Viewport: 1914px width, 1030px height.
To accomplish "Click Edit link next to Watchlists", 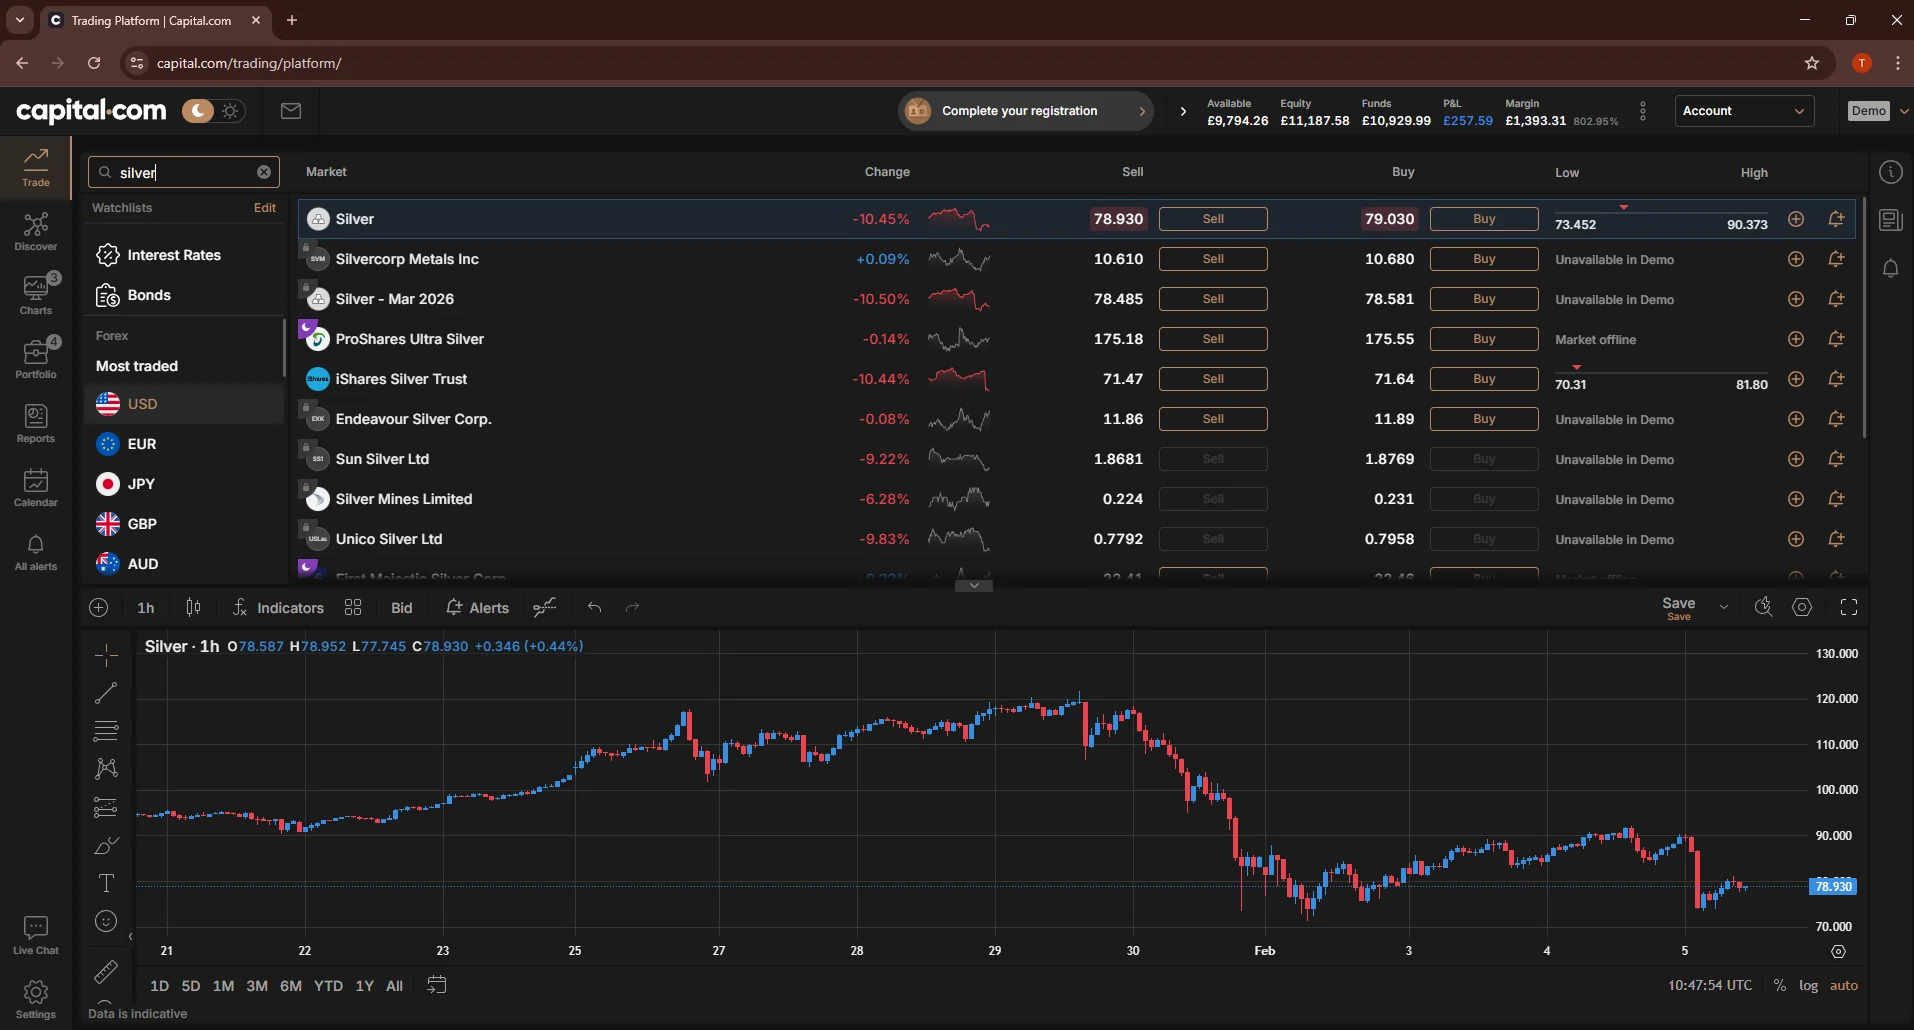I will pos(264,208).
